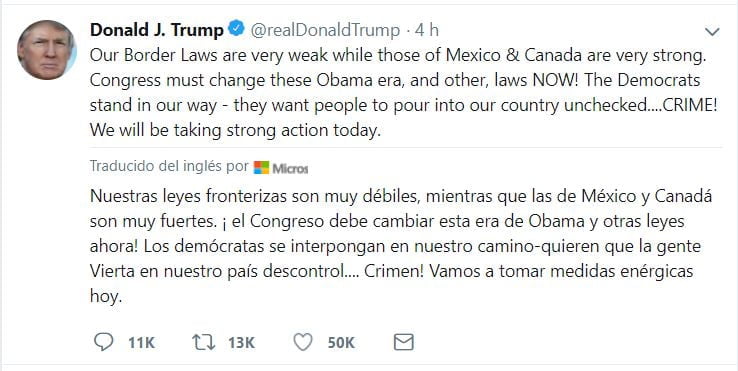Click the blue verified badge
This screenshot has width=738, height=371.
pyautogui.click(x=236, y=29)
